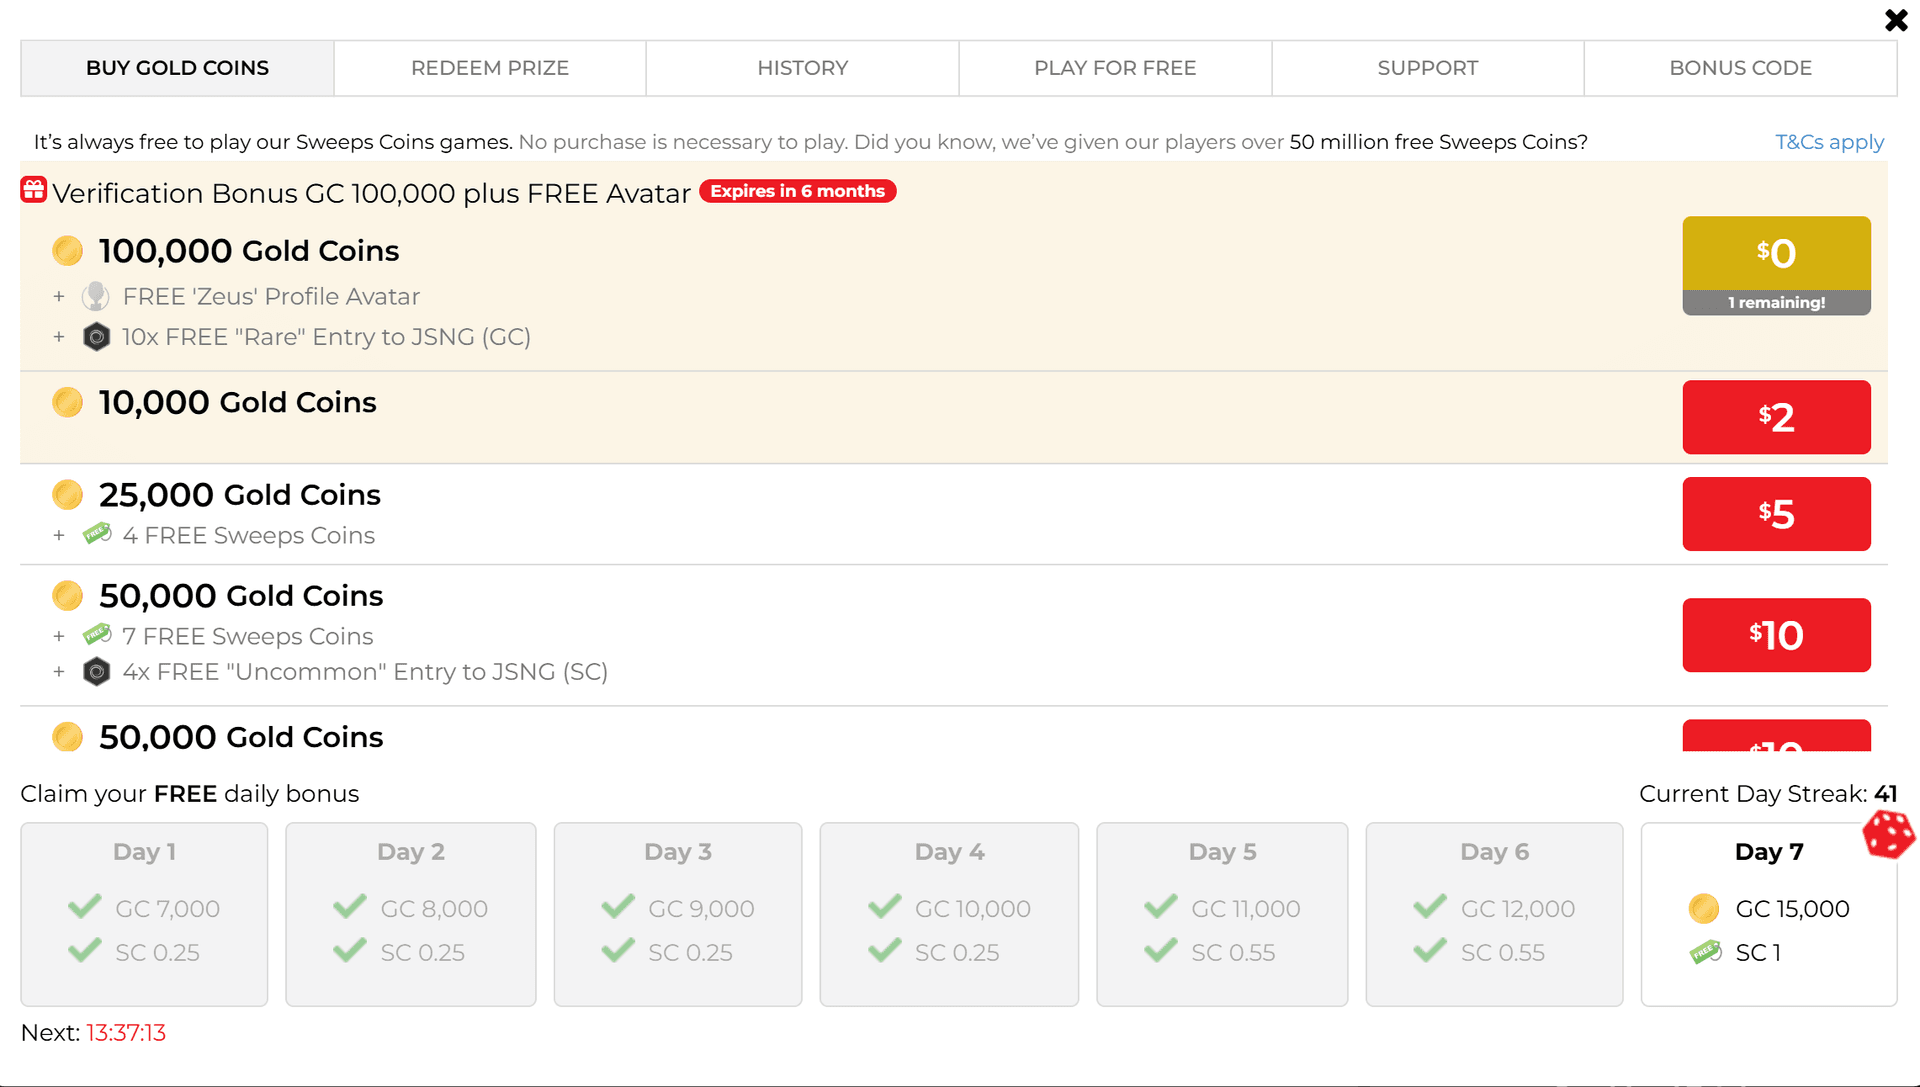
Task: Claim the $0 verification bonus offer
Action: click(x=1776, y=266)
